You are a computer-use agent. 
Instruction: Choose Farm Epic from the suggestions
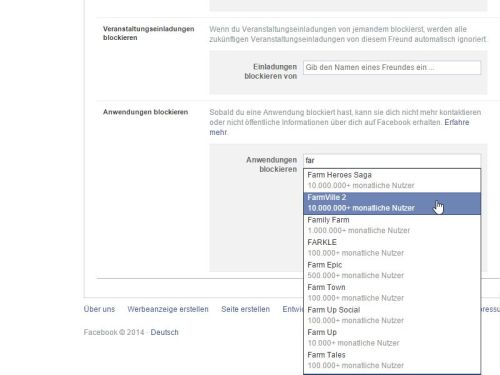[392, 270]
